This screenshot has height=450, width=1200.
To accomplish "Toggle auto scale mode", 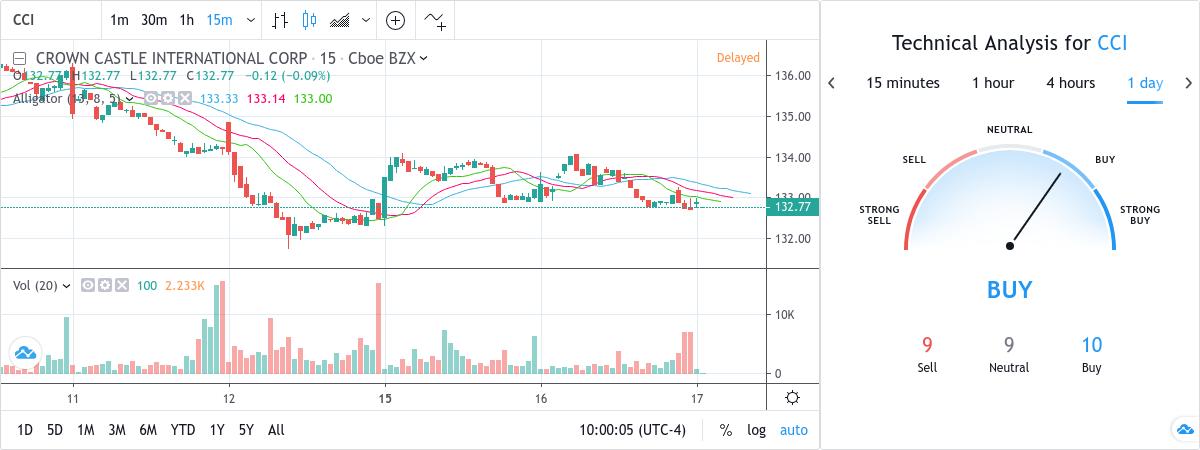I will (794, 430).
